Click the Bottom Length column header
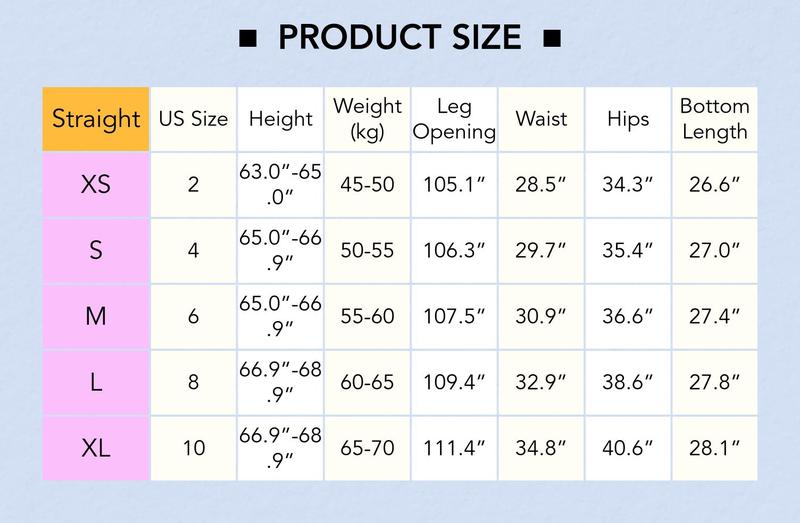This screenshot has width=800, height=523. pyautogui.click(x=714, y=119)
